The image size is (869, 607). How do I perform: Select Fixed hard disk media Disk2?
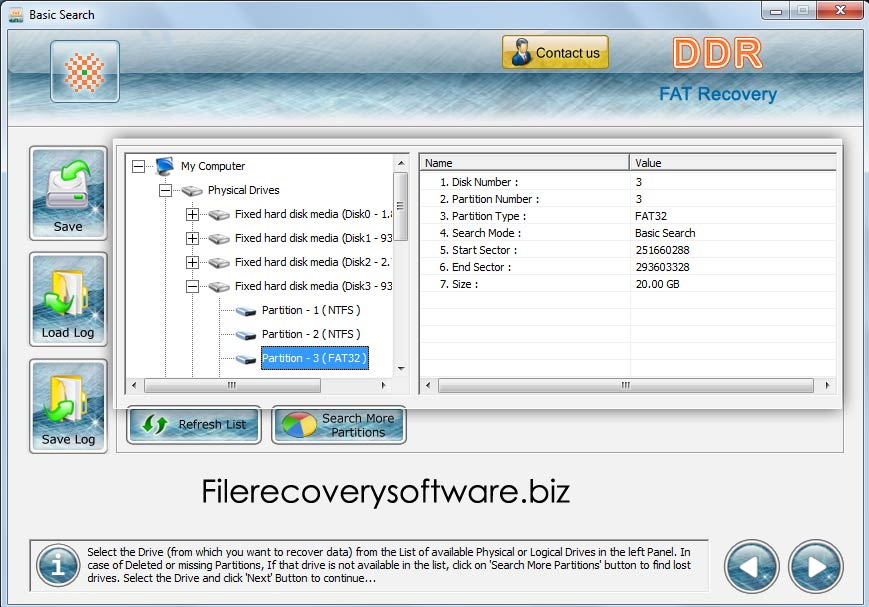coord(313,262)
